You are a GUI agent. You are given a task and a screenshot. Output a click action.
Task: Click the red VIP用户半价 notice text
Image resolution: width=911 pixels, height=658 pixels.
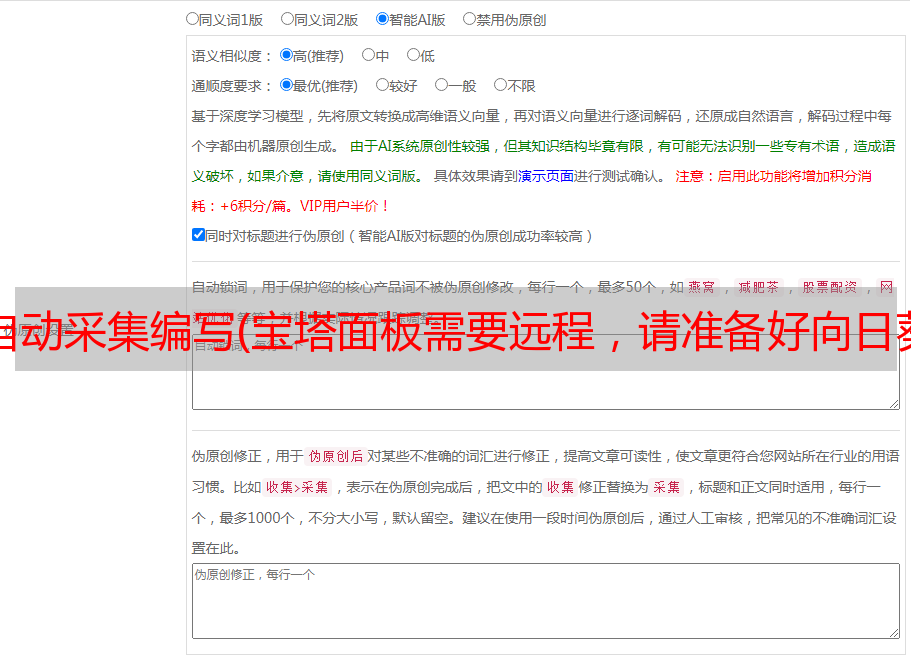tap(345, 206)
